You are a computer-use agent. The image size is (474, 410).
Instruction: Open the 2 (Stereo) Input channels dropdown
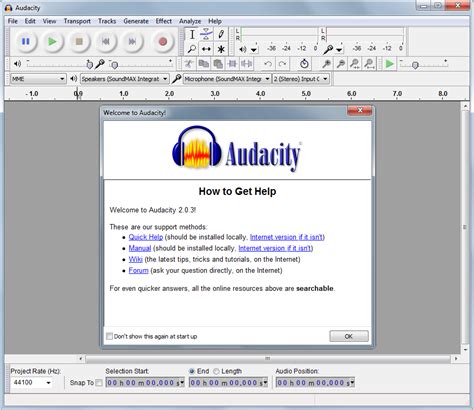301,79
